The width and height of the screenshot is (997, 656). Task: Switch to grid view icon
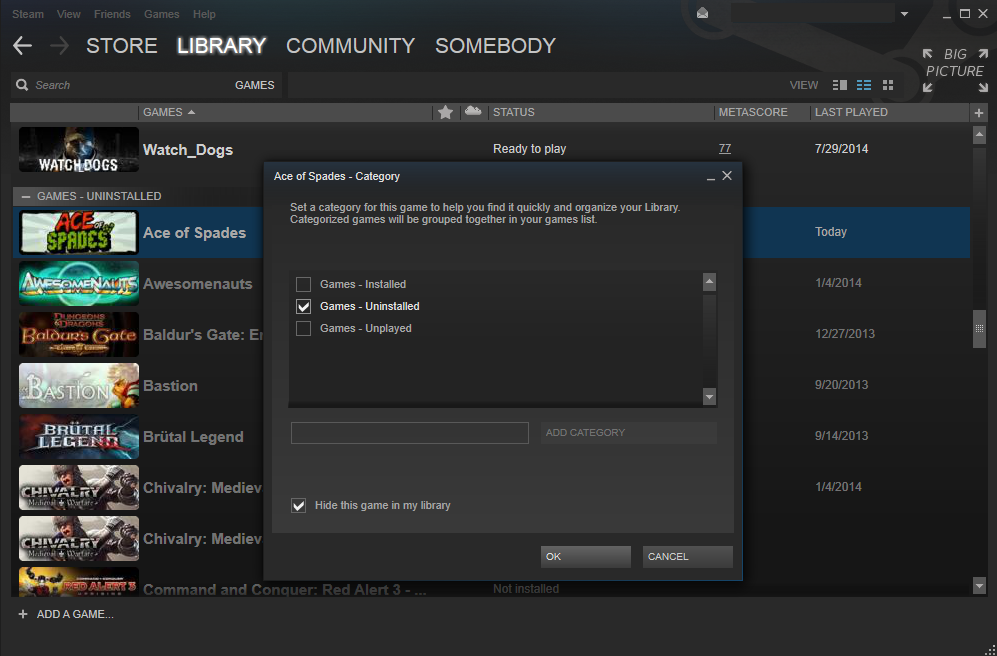[888, 85]
